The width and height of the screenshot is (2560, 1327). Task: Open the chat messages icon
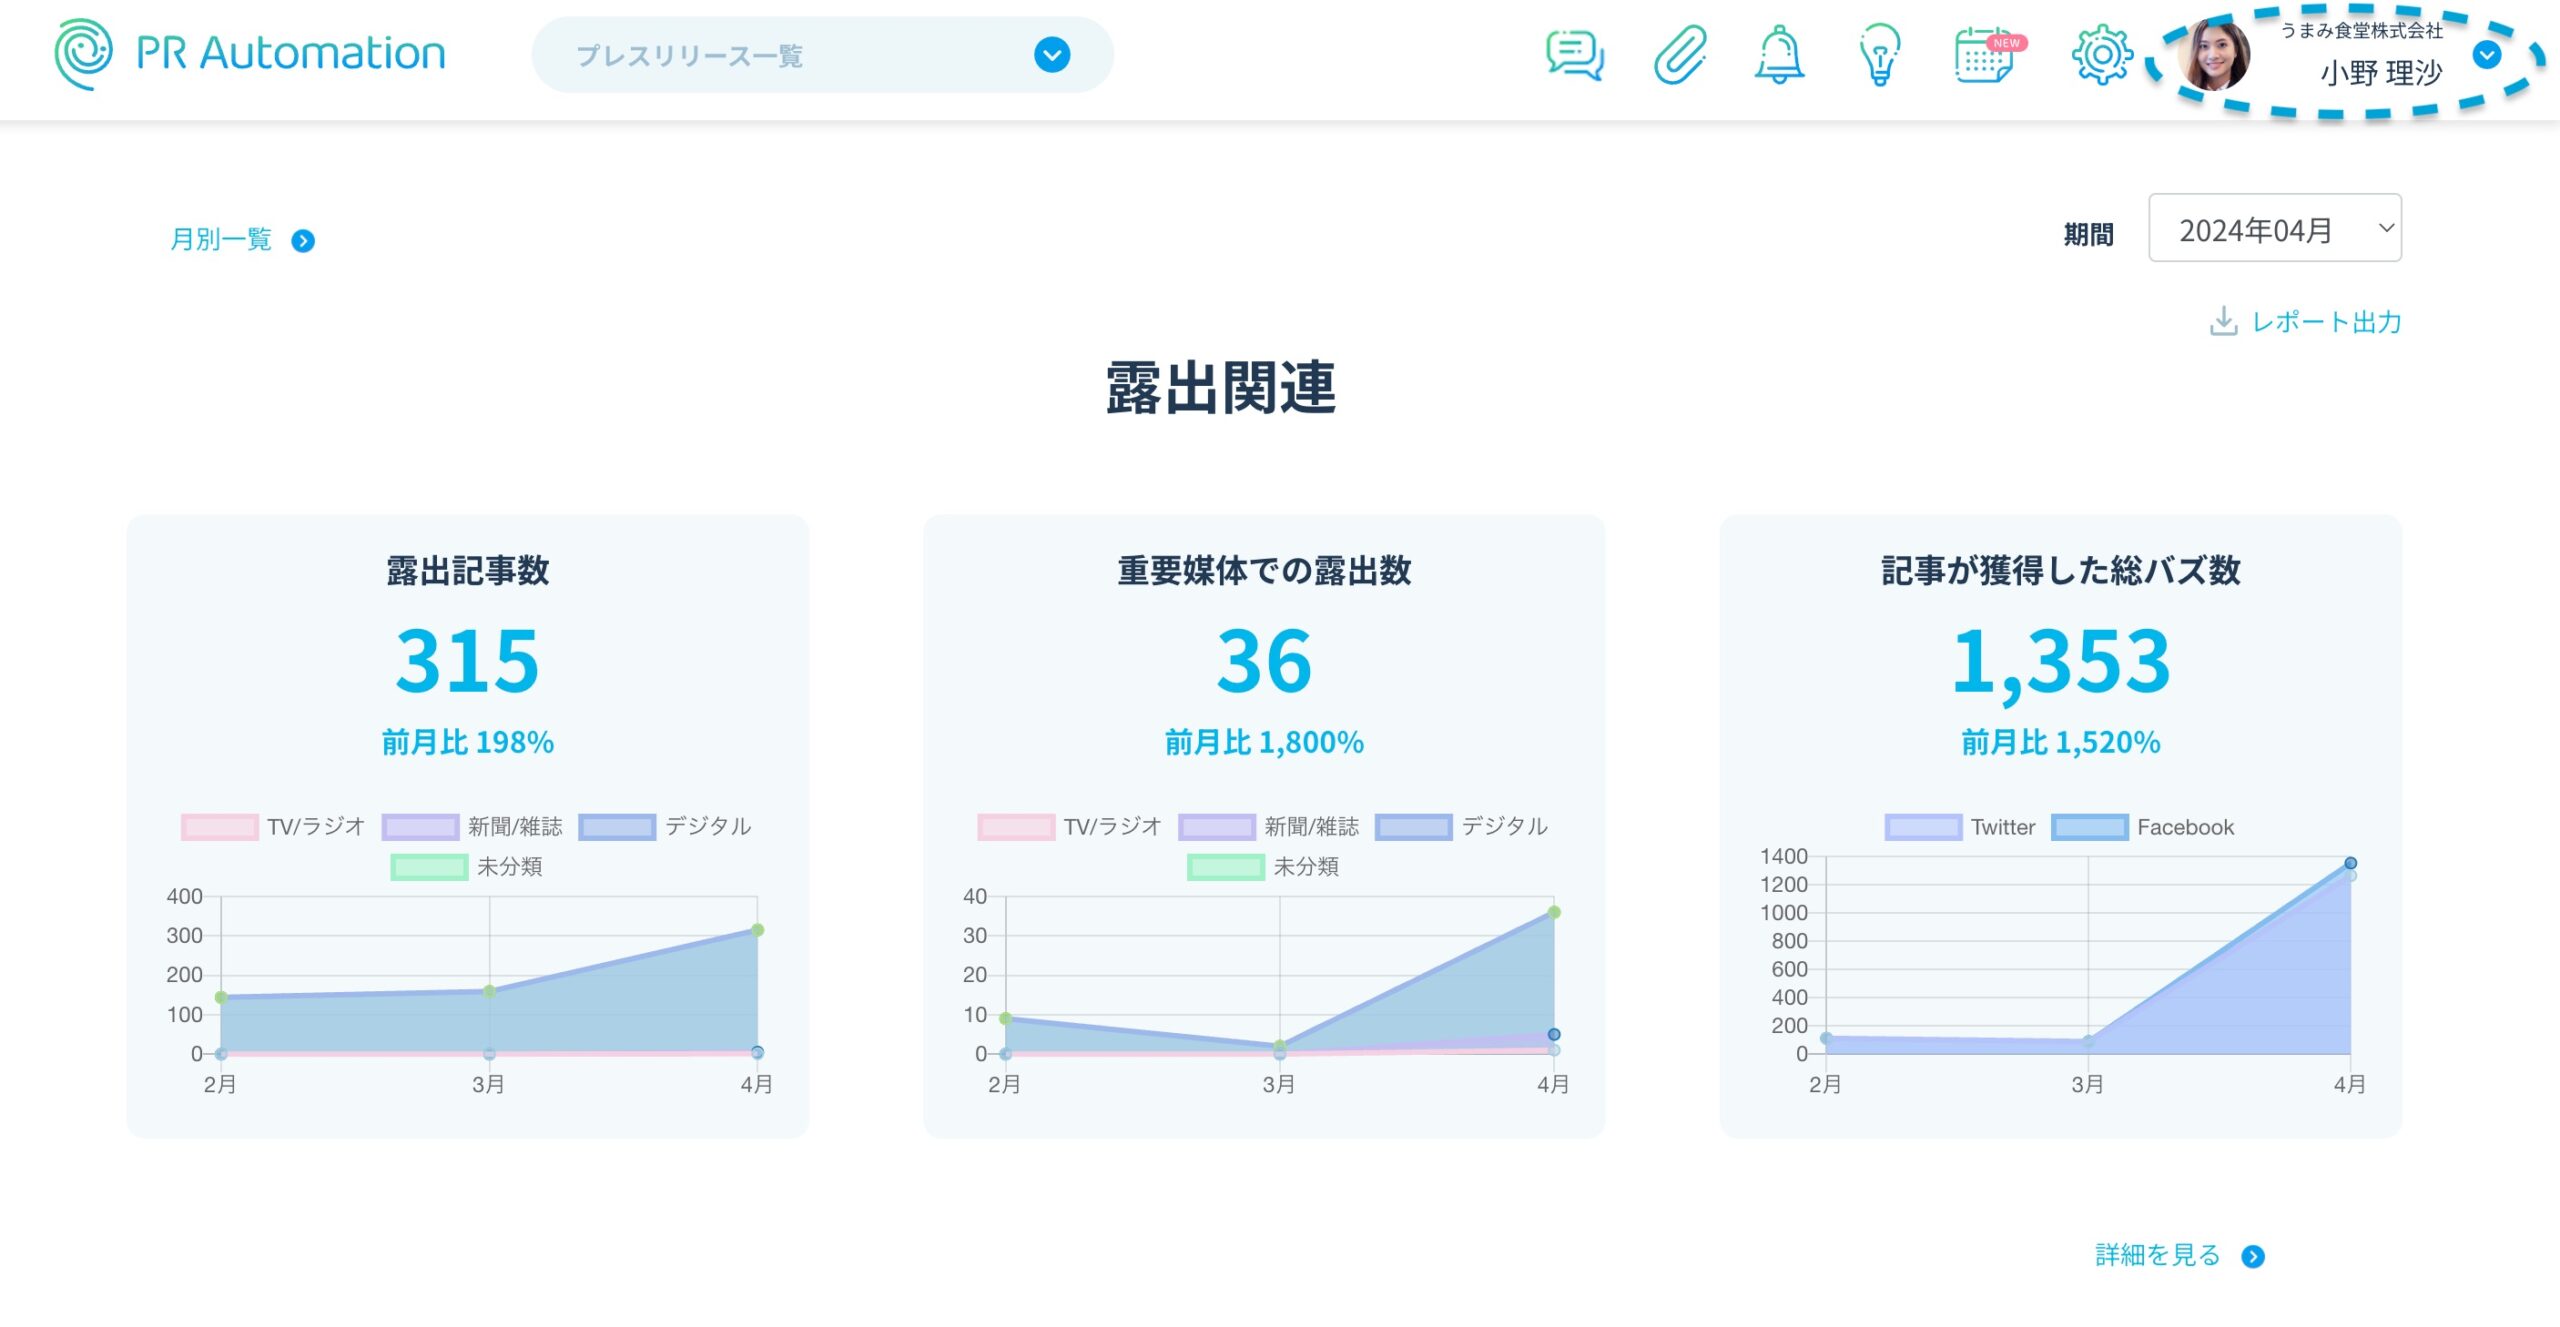click(1574, 56)
